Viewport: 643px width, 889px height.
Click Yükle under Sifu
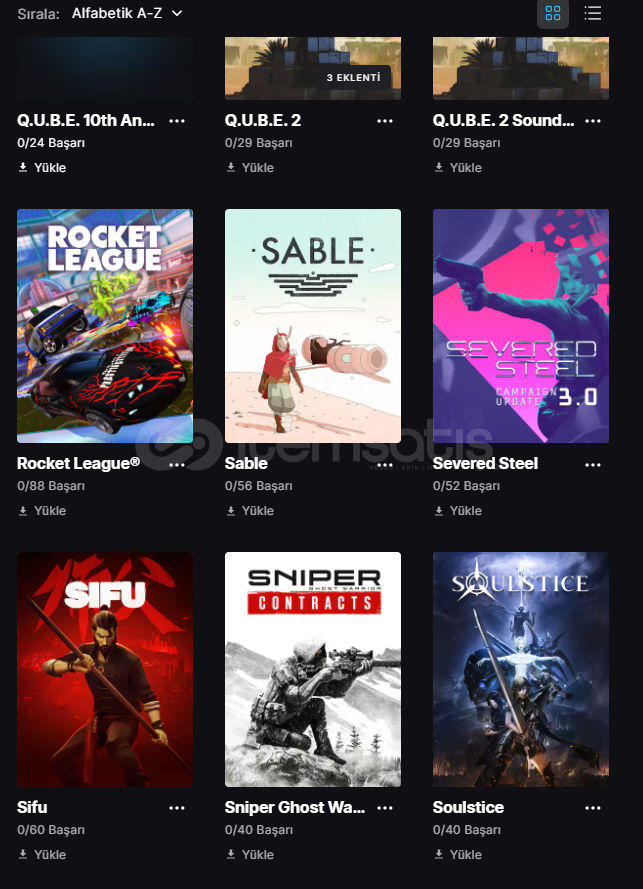(x=43, y=854)
